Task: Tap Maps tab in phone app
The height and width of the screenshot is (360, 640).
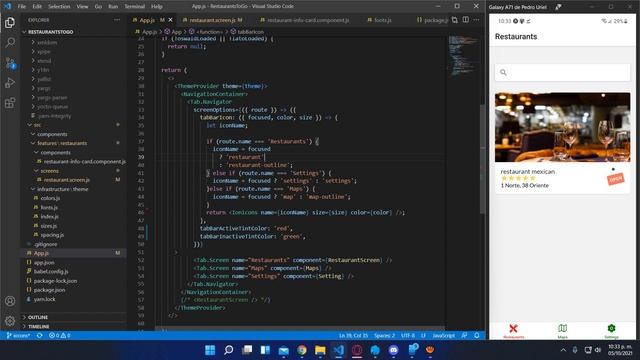Action: [562, 331]
